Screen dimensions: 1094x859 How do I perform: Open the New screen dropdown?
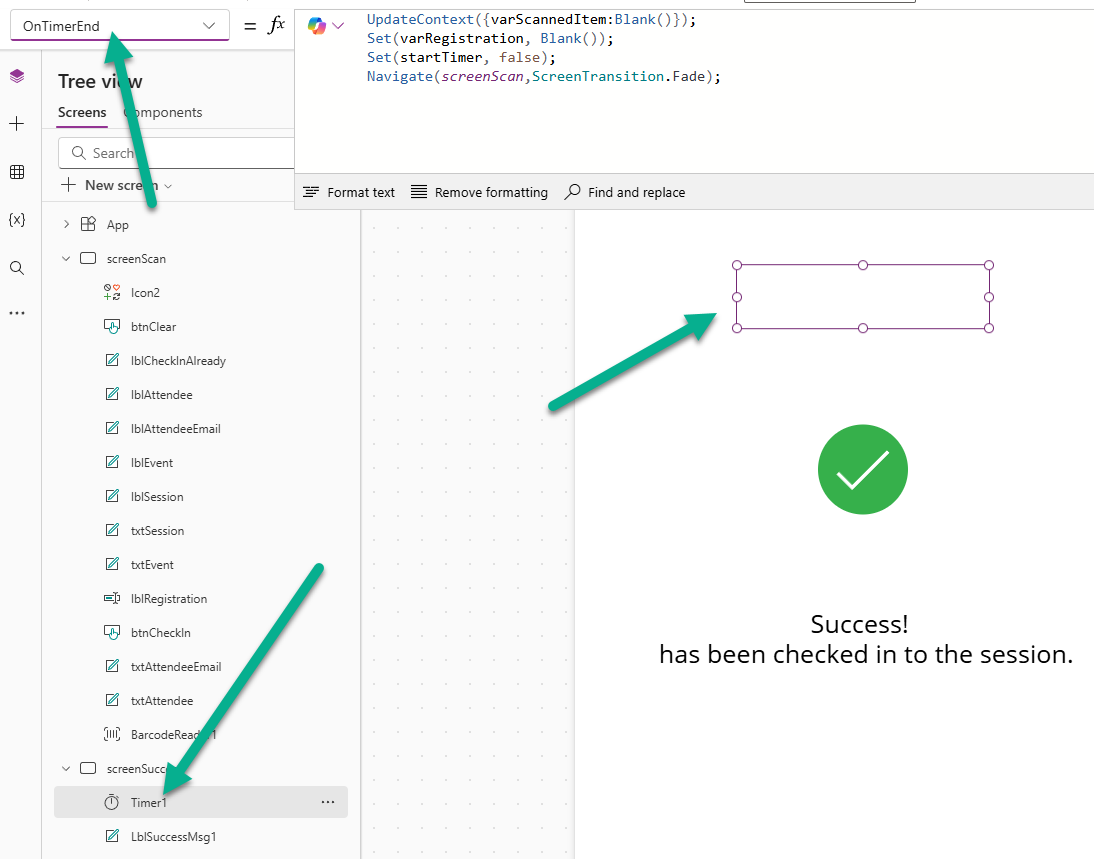tap(118, 185)
